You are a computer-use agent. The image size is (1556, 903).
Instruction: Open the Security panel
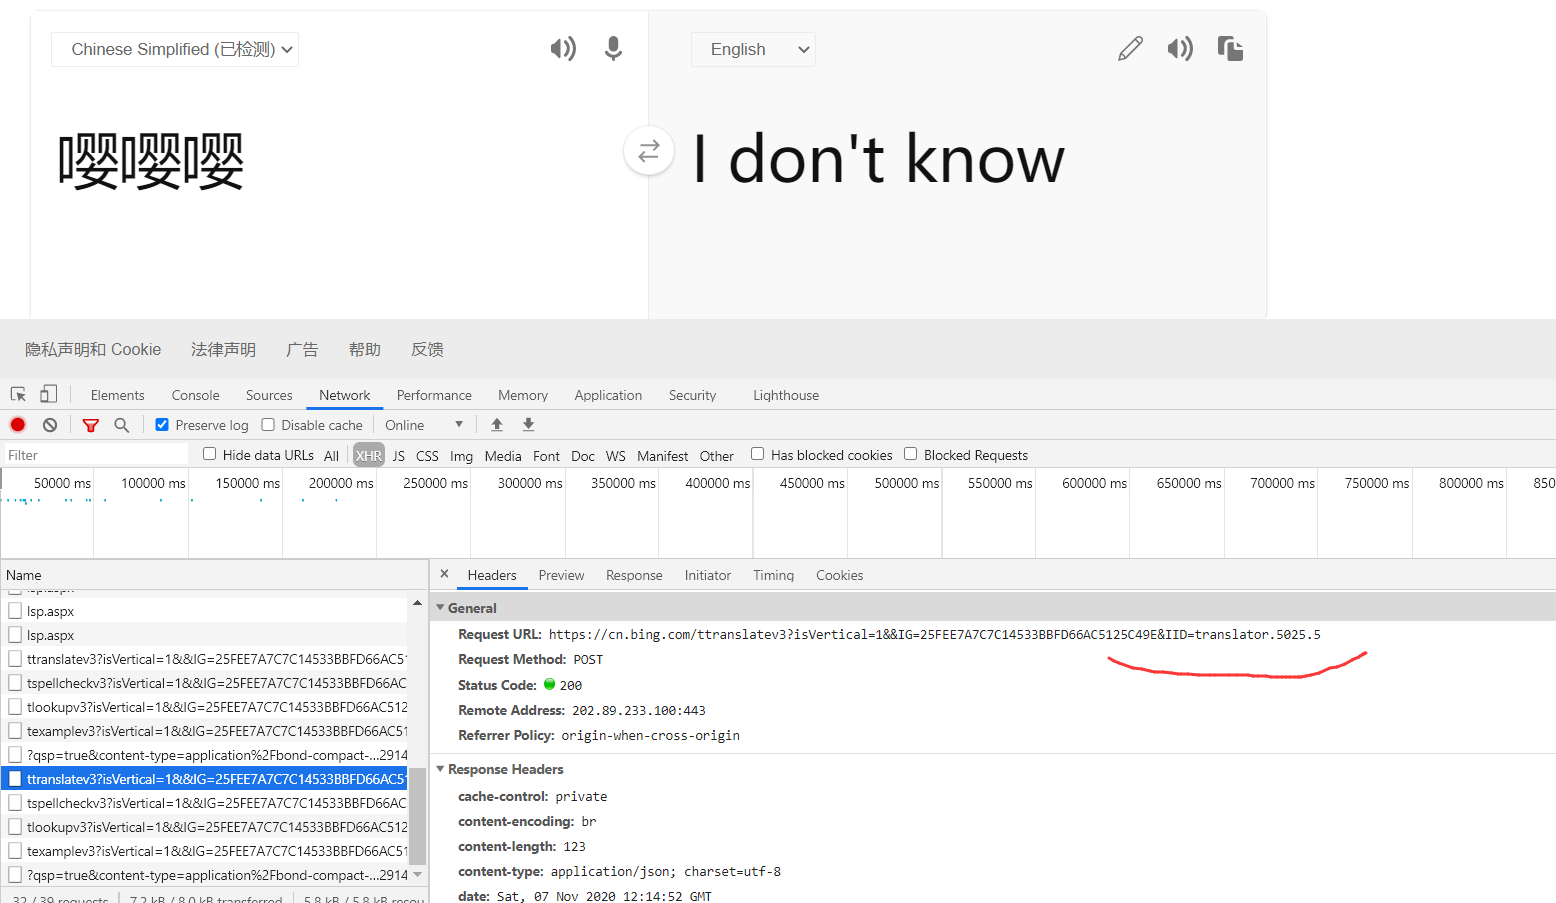(x=692, y=395)
